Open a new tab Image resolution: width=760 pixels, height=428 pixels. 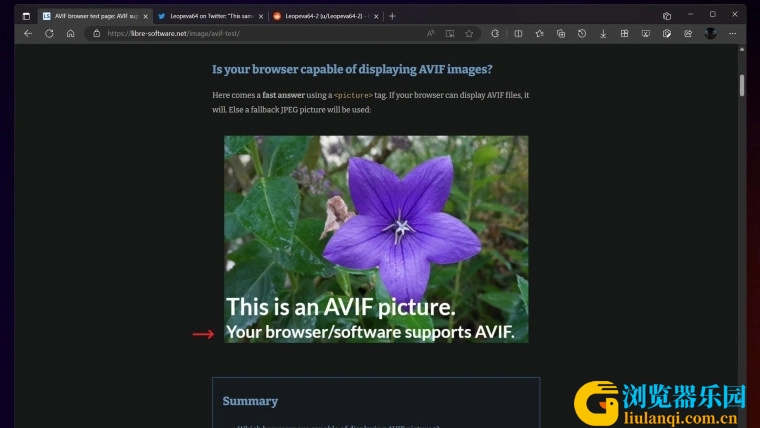(392, 16)
